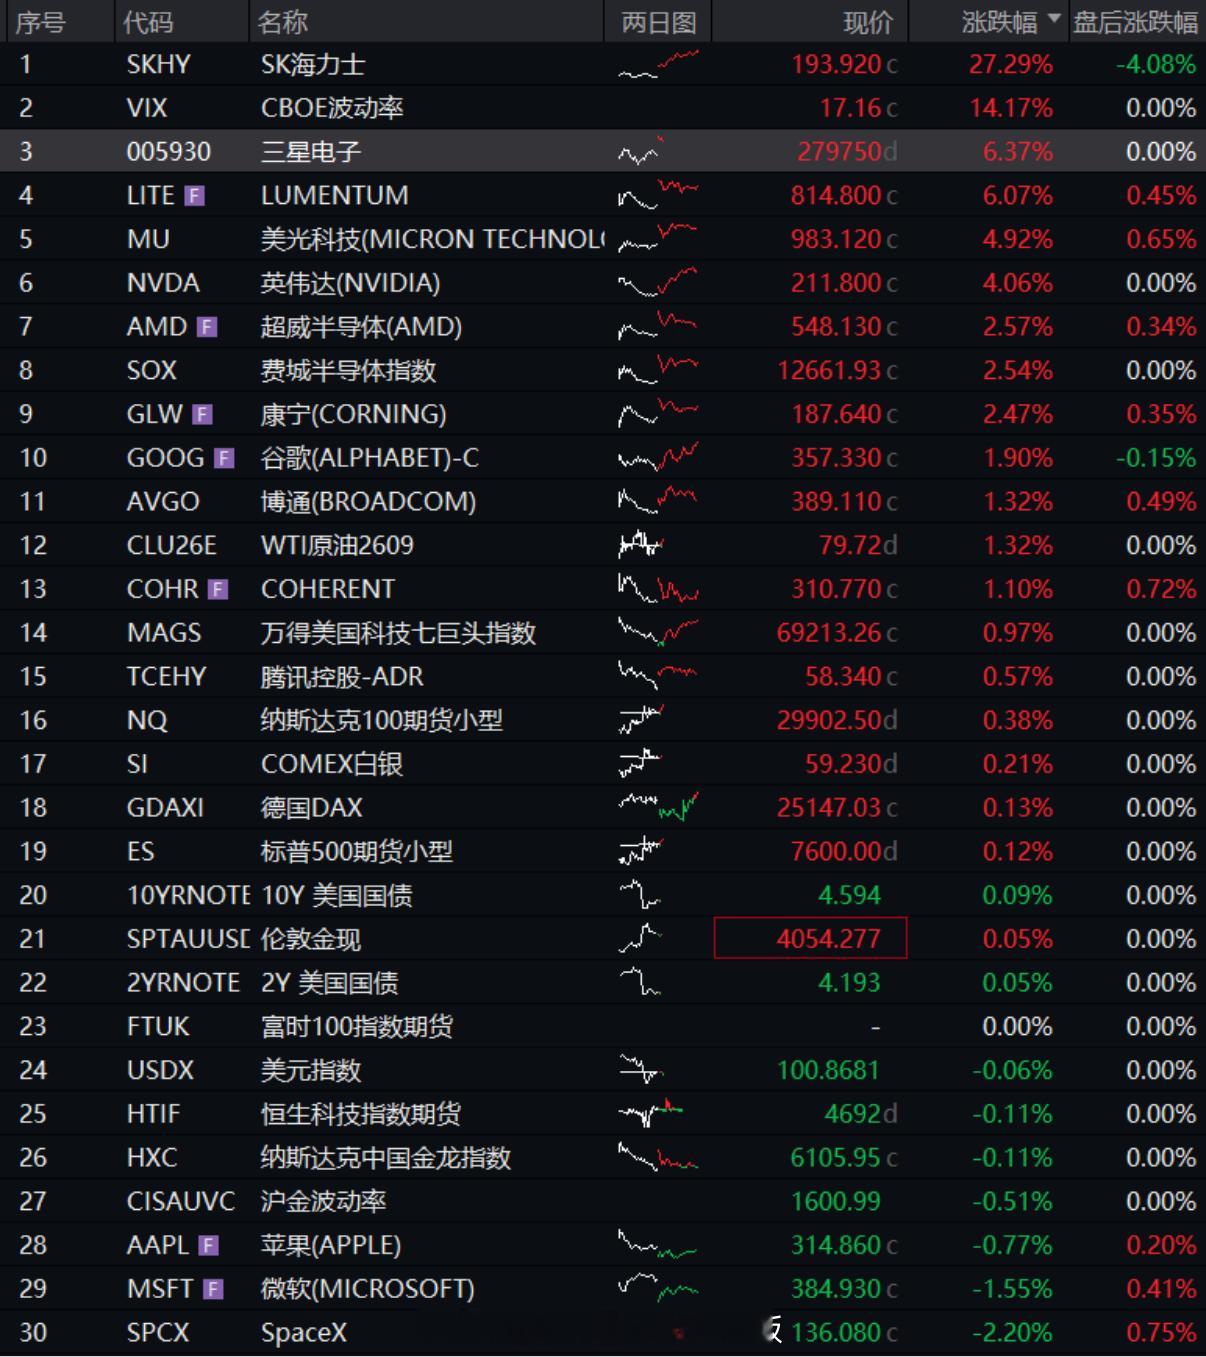1206x1357 pixels.
Task: Click the name 美光科技(MICRON TECHNOL
Action: 432,240
